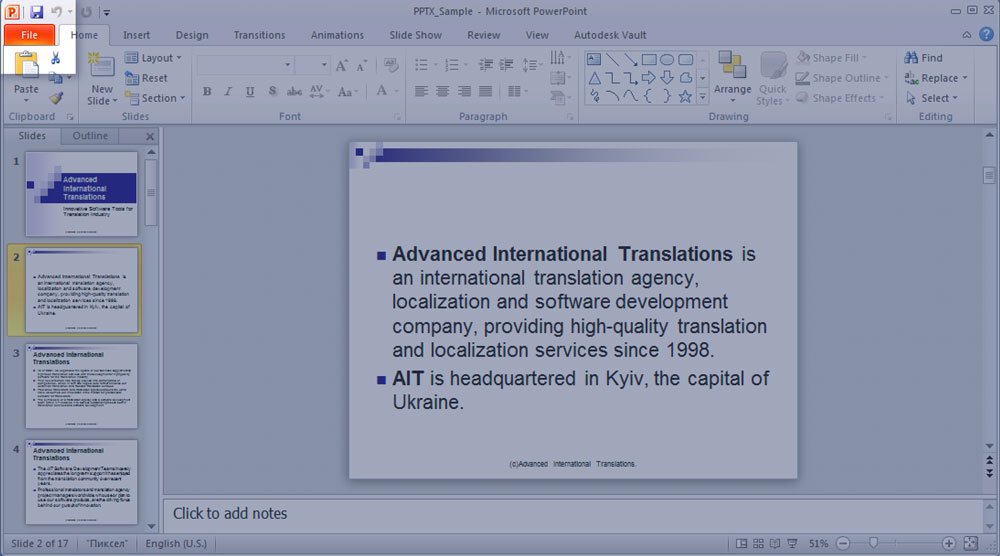Click the New Slide icon
Image resolution: width=1000 pixels, height=556 pixels.
(101, 66)
